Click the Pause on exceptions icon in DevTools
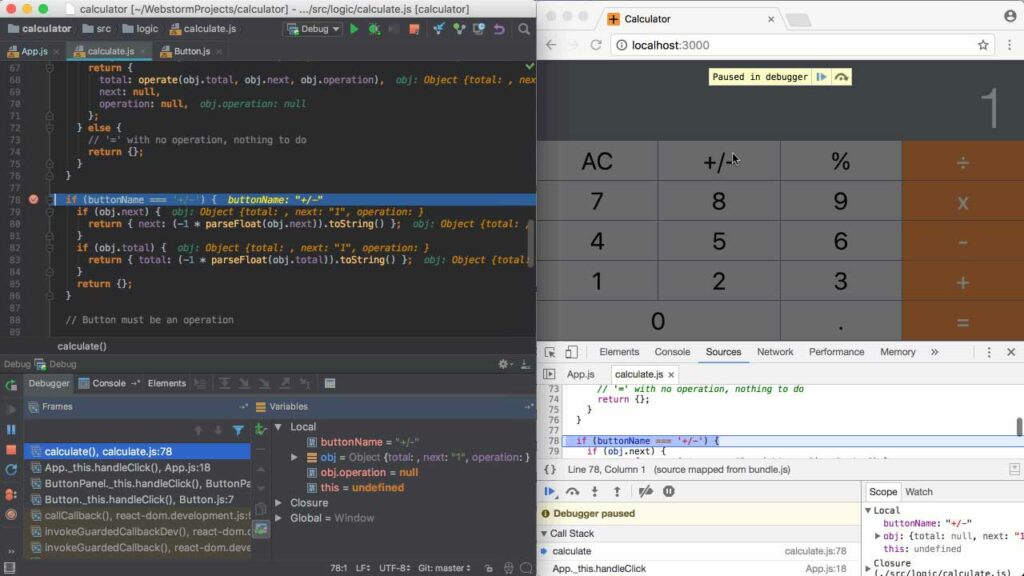Viewport: 1024px width, 576px height. tap(668, 490)
